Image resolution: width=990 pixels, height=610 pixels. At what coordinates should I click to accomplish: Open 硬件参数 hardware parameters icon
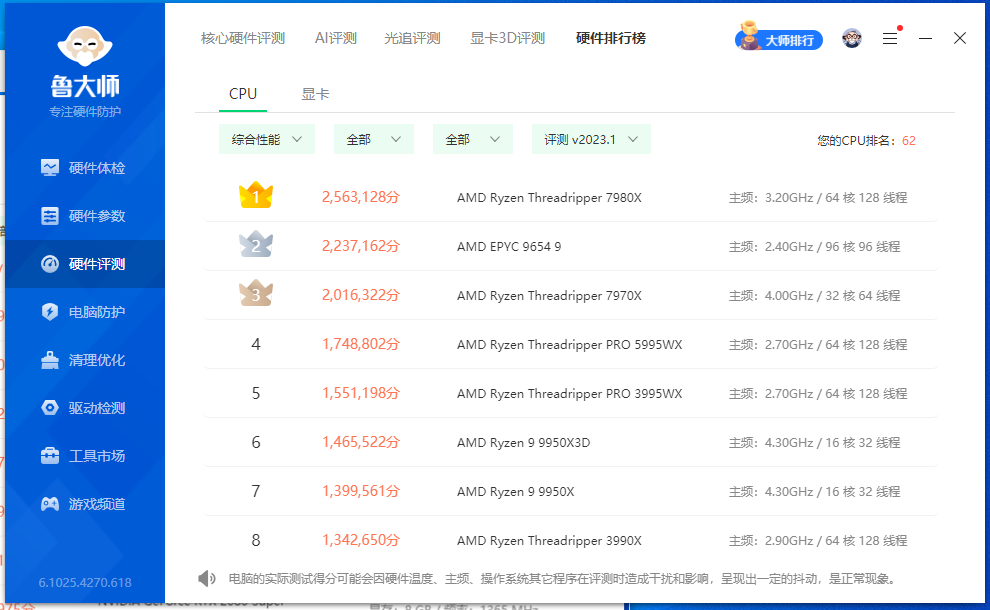tap(50, 216)
